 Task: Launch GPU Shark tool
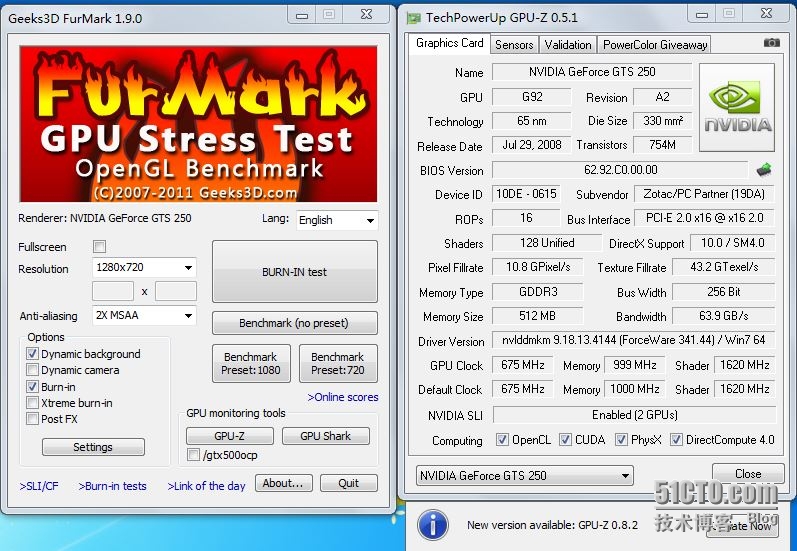(326, 436)
